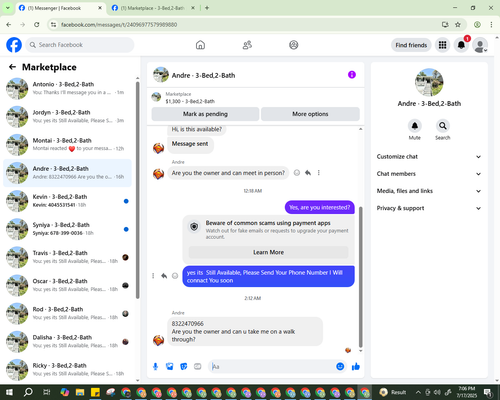Bookmark this page with the star icon

tap(458, 25)
